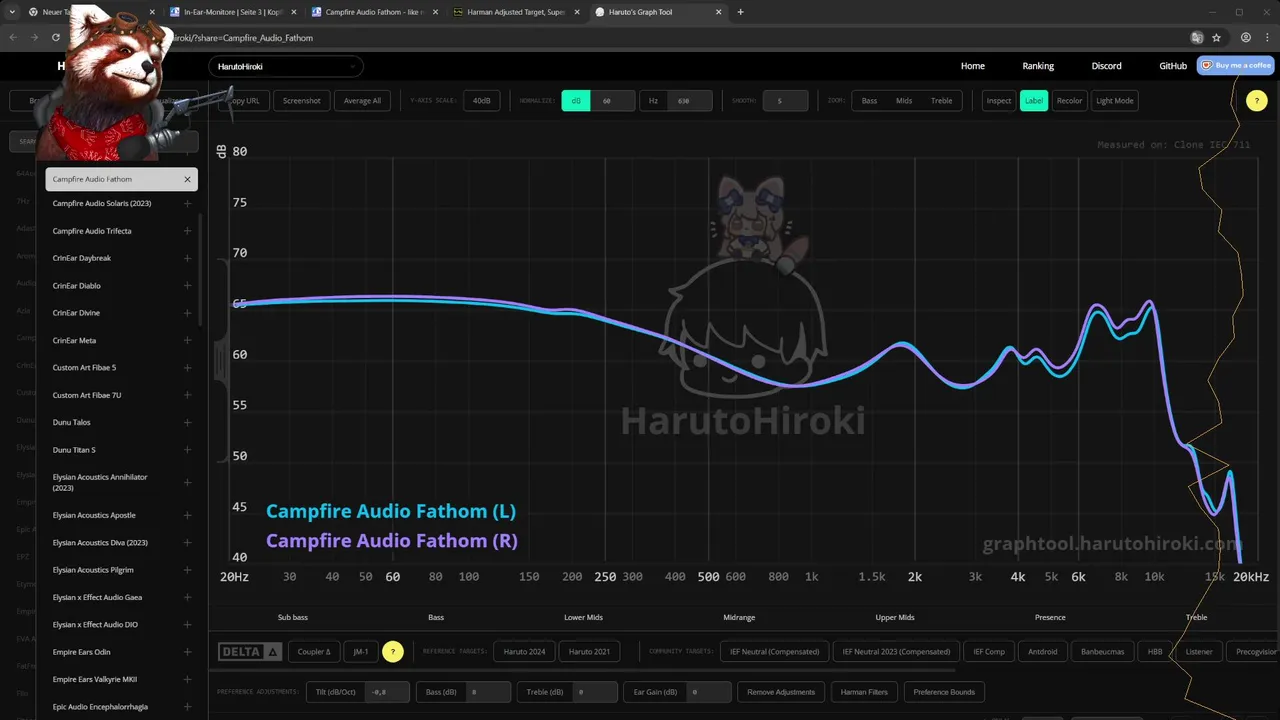Add Epic Audio Encephalorrhagia with plus icon
The image size is (1280, 720).
pos(187,707)
